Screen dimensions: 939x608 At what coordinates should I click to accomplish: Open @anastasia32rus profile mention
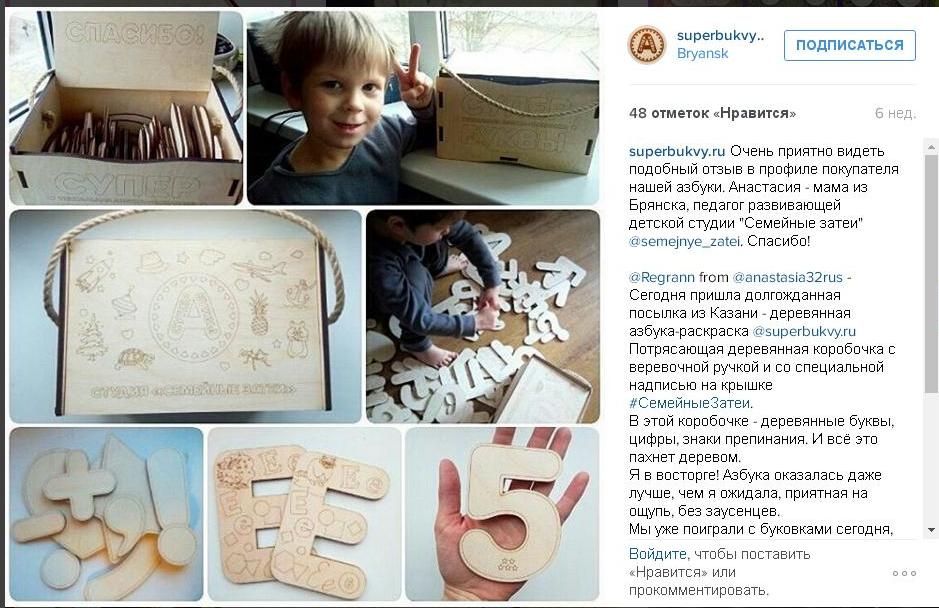tap(787, 277)
